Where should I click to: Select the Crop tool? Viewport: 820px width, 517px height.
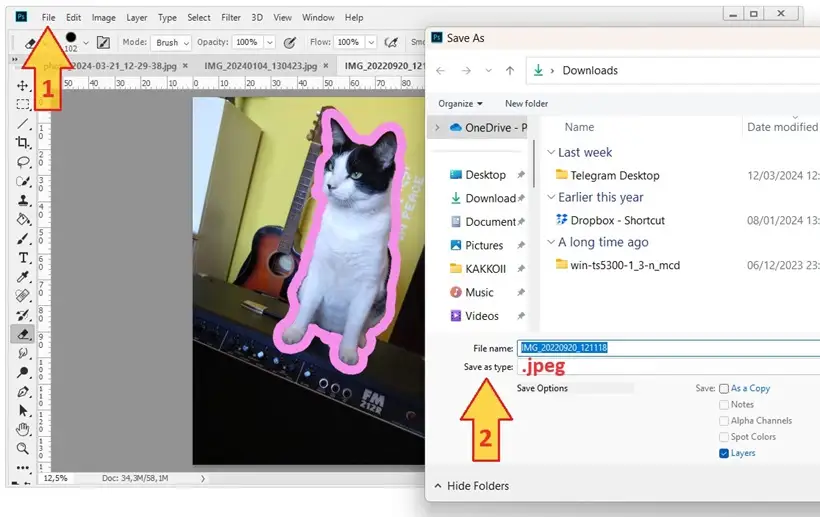point(22,142)
